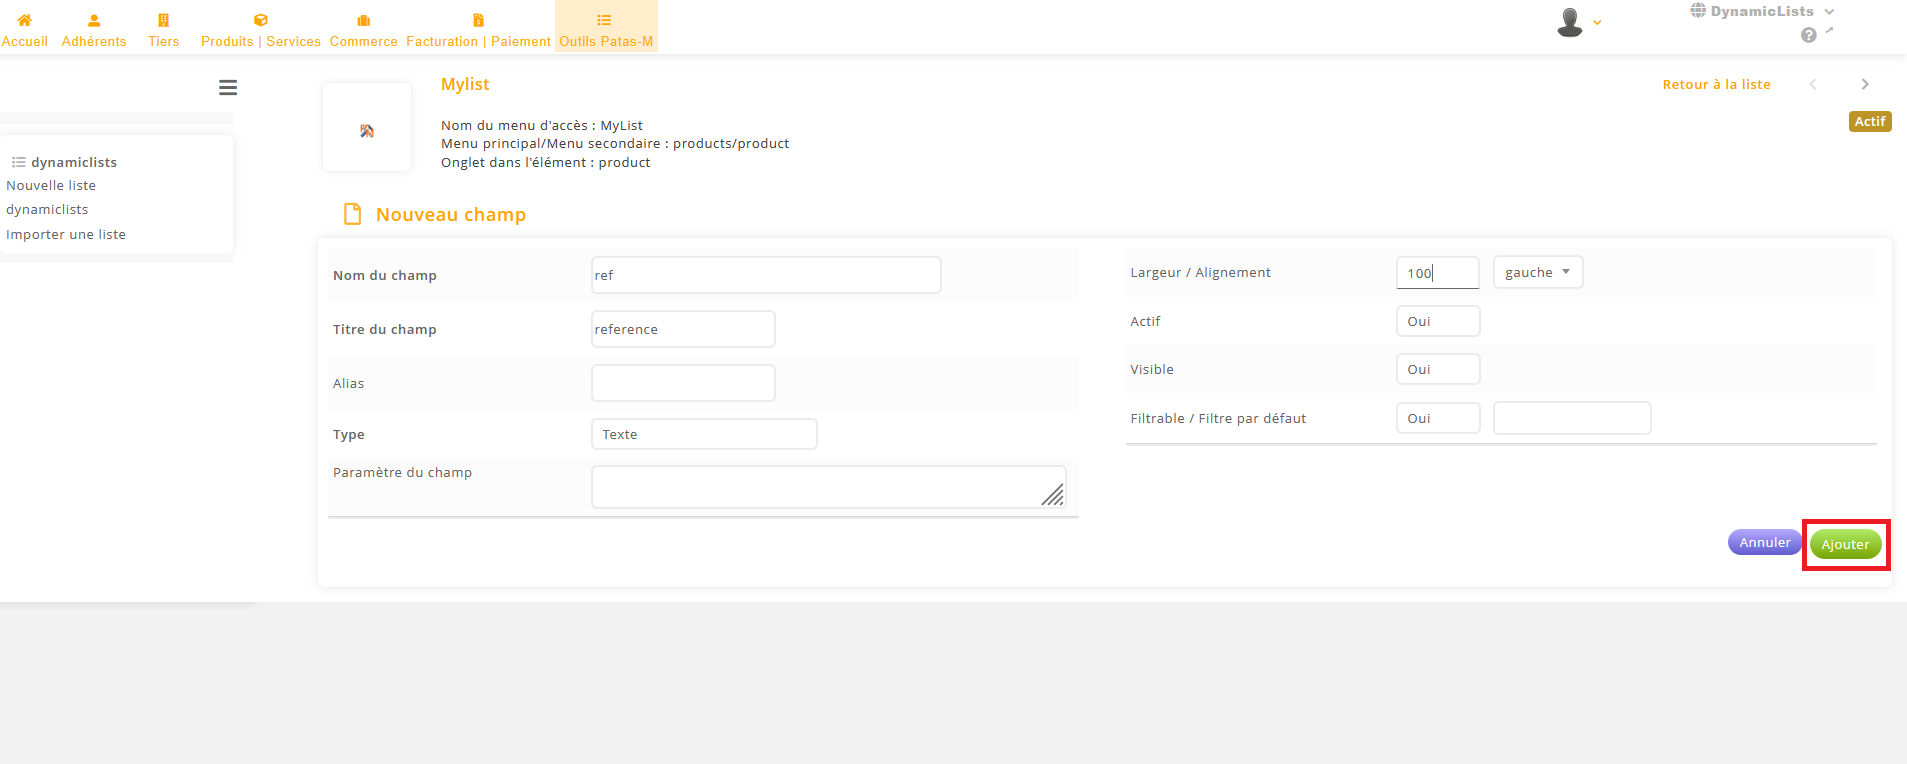
Task: Click the Annuler button
Action: 1764,542
